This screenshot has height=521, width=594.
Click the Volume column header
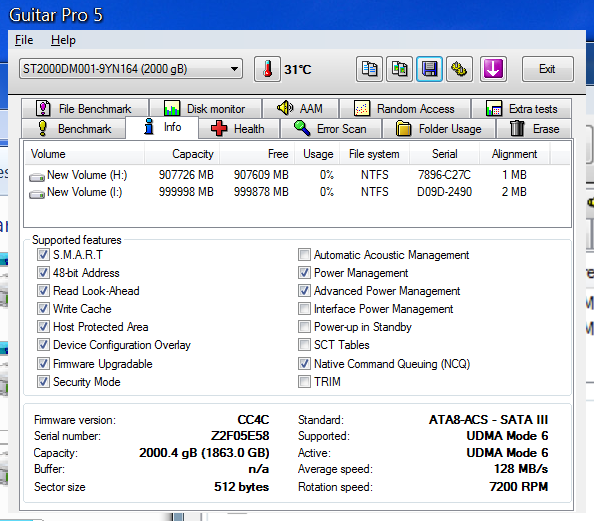[84, 153]
